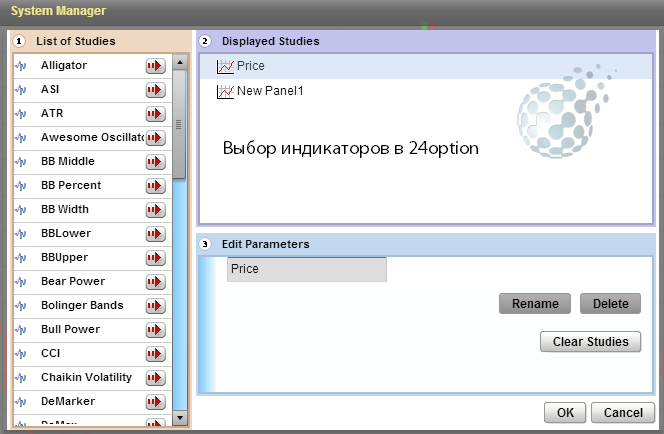Screen dimensions: 664x434
Task: Click the studies list scrollbar thumb
Action: [x=179, y=124]
